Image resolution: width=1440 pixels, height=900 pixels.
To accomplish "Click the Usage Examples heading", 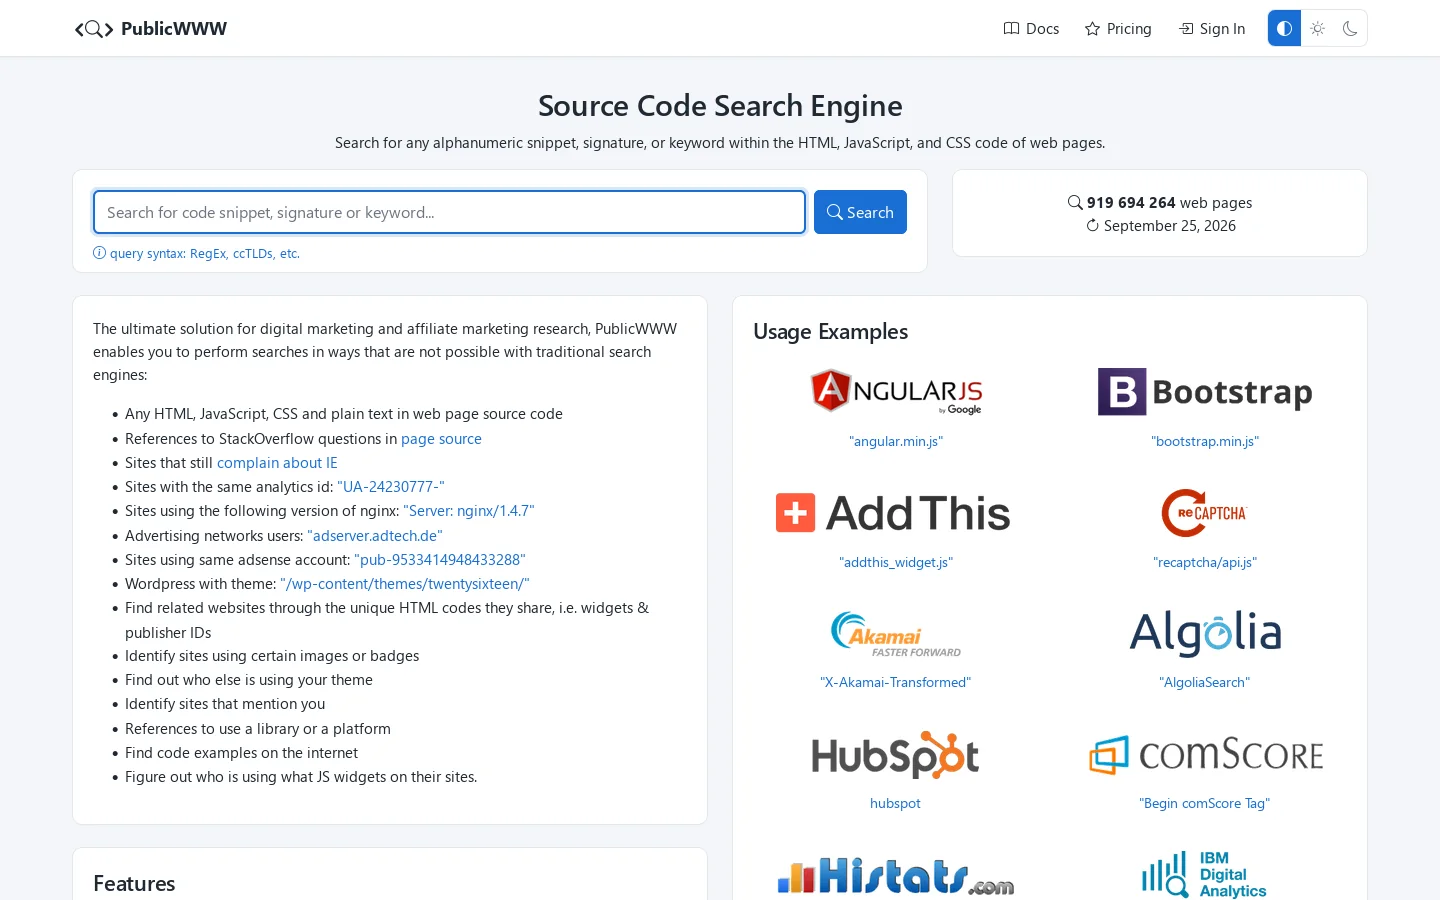I will point(831,332).
